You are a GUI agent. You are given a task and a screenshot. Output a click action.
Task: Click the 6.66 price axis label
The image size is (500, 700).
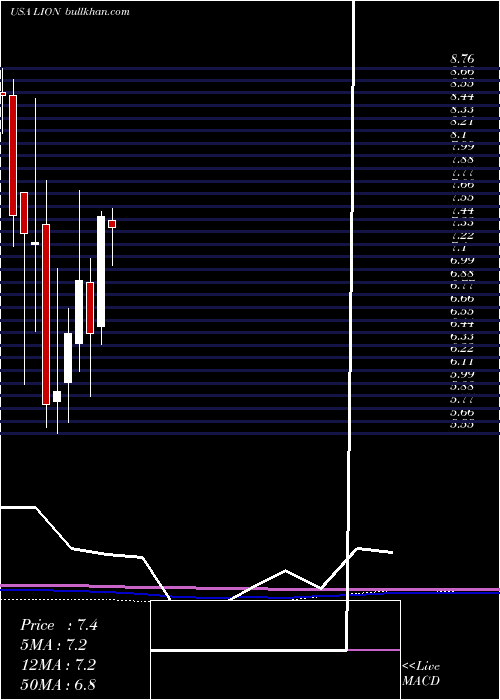[462, 298]
